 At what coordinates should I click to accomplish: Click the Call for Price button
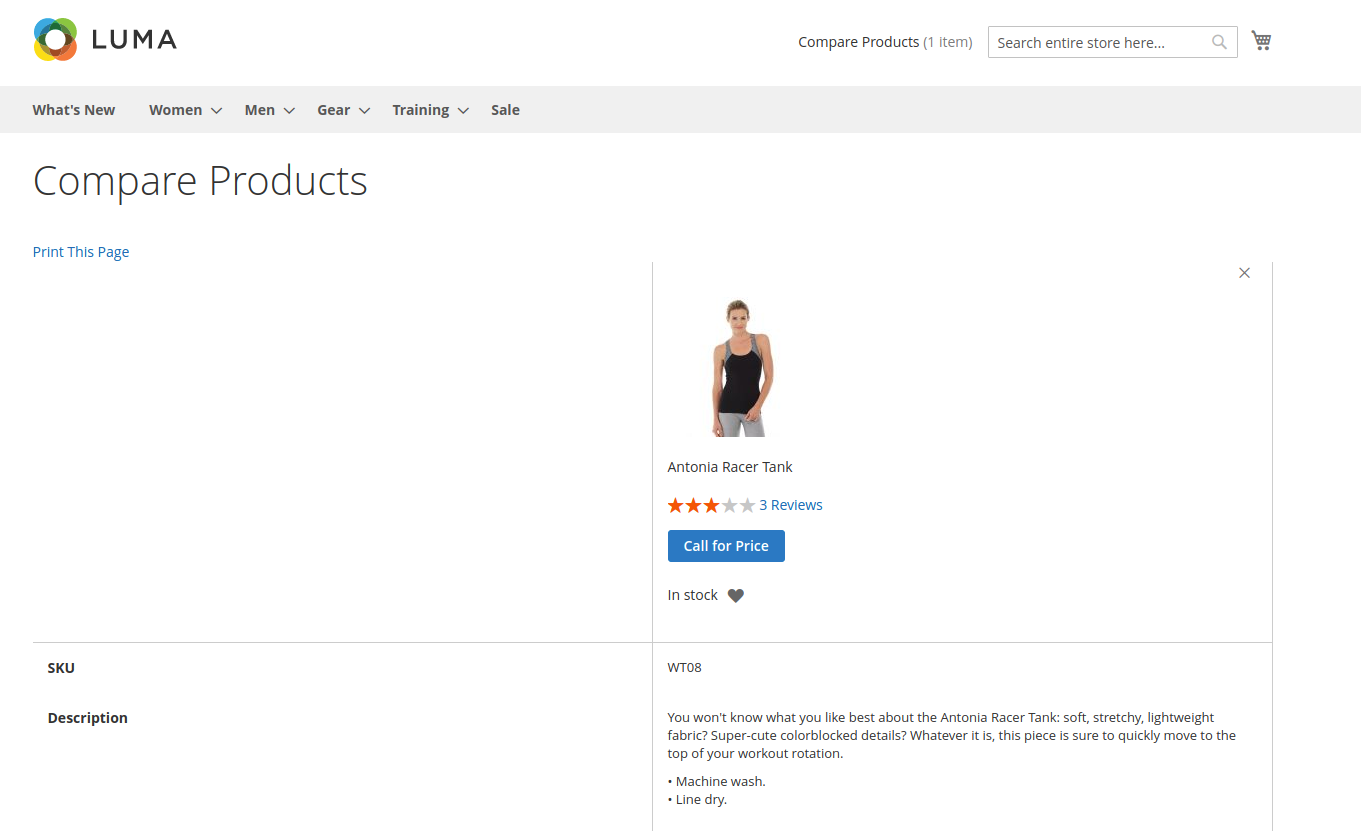tap(726, 546)
